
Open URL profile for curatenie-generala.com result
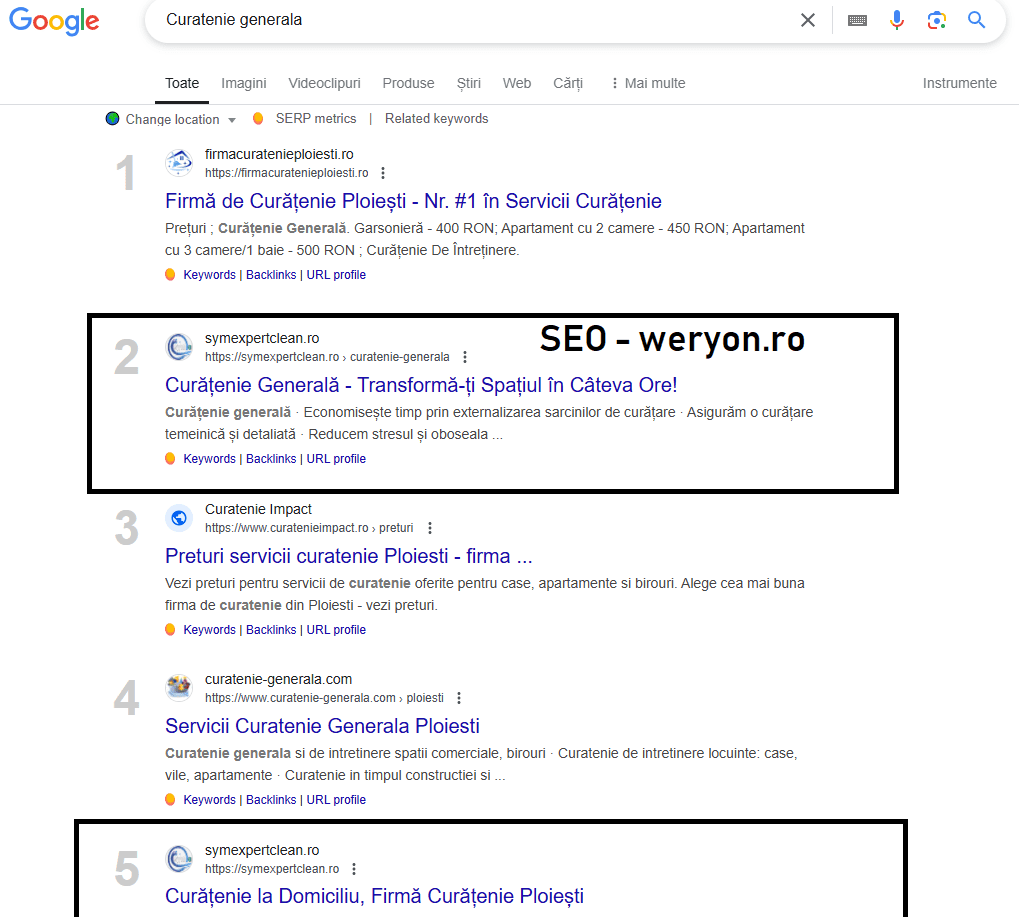pyautogui.click(x=336, y=799)
